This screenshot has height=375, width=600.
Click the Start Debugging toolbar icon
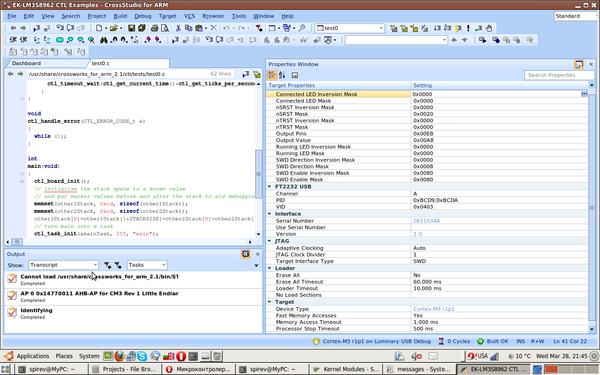[x=36, y=28]
